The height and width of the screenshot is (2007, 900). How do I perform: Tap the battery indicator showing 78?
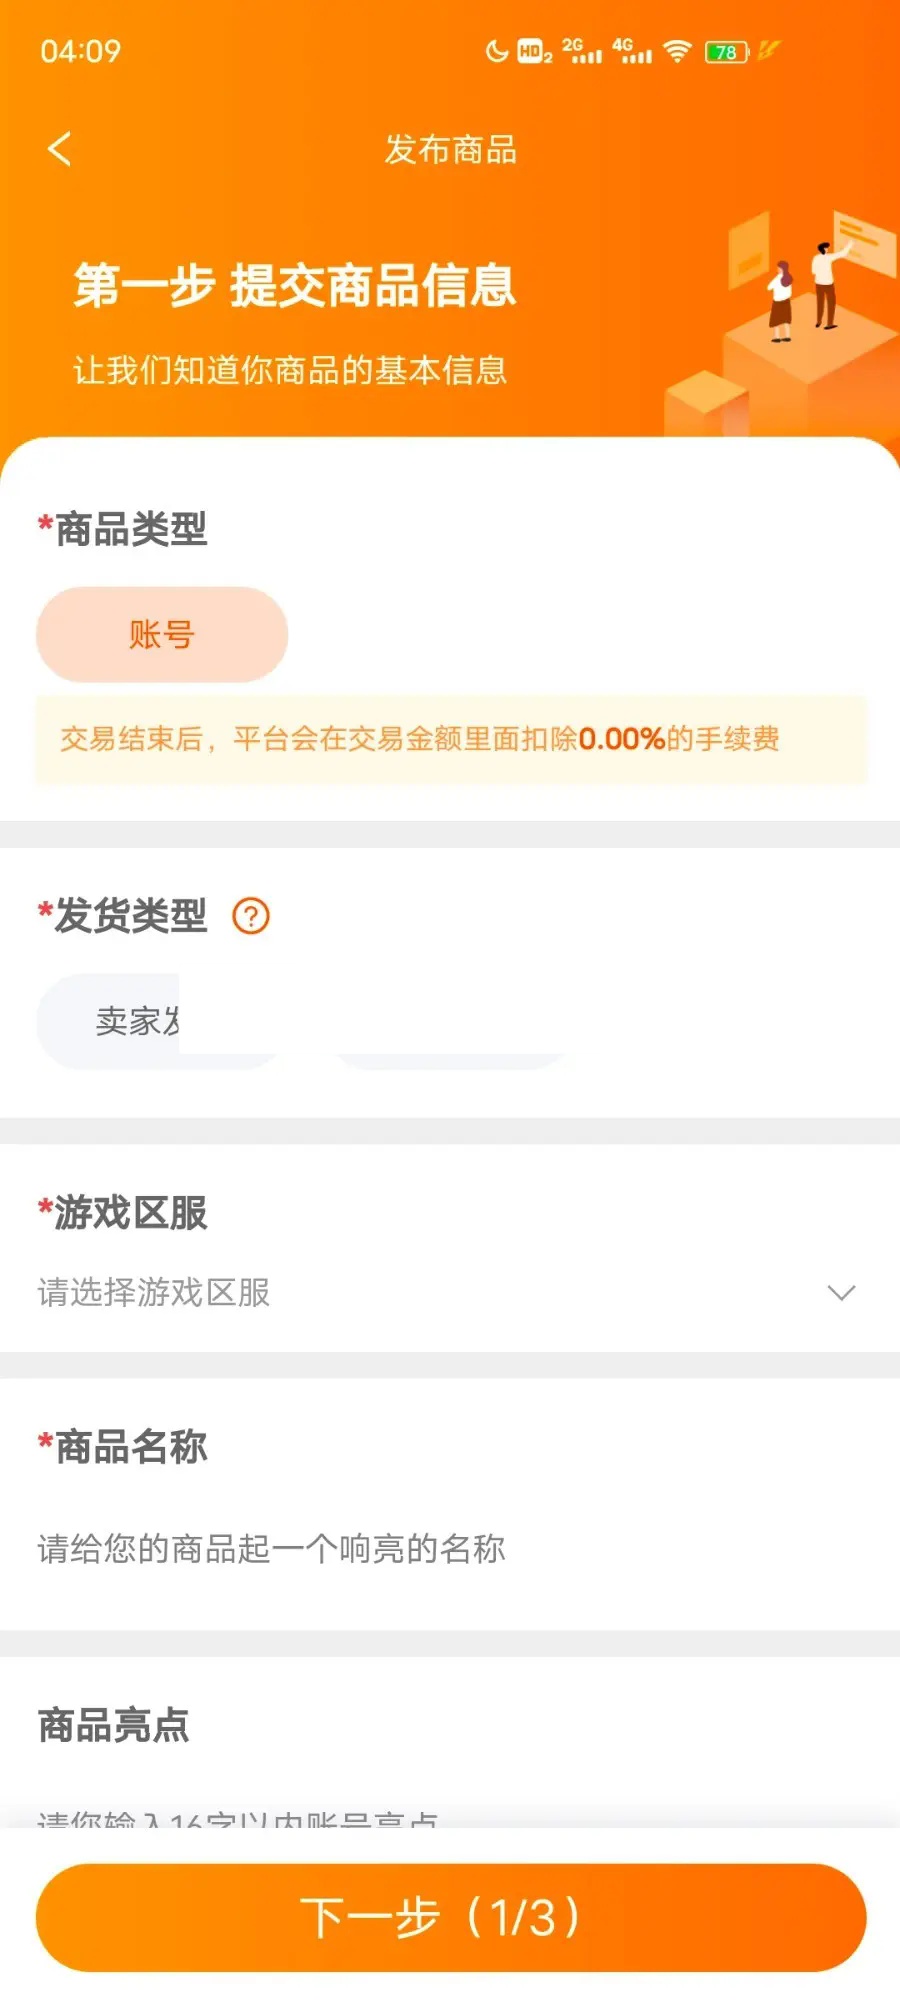click(726, 52)
